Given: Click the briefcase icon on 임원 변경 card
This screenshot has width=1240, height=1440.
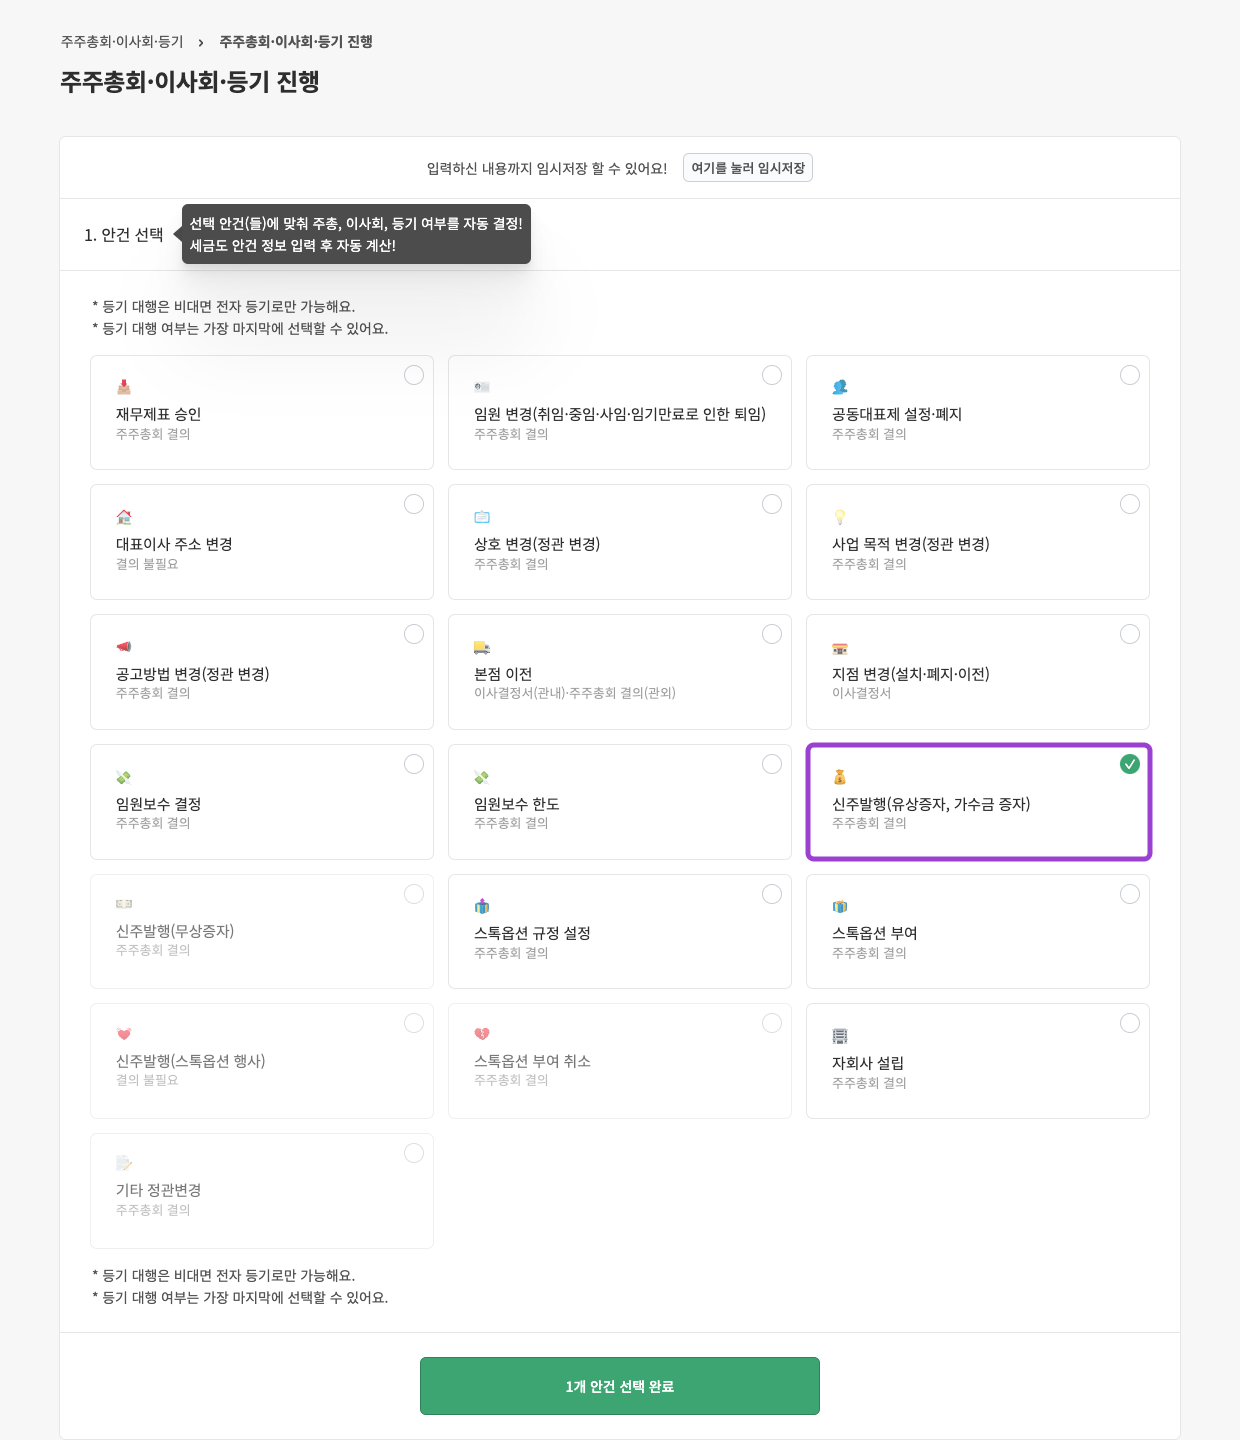Looking at the screenshot, I should point(482,386).
